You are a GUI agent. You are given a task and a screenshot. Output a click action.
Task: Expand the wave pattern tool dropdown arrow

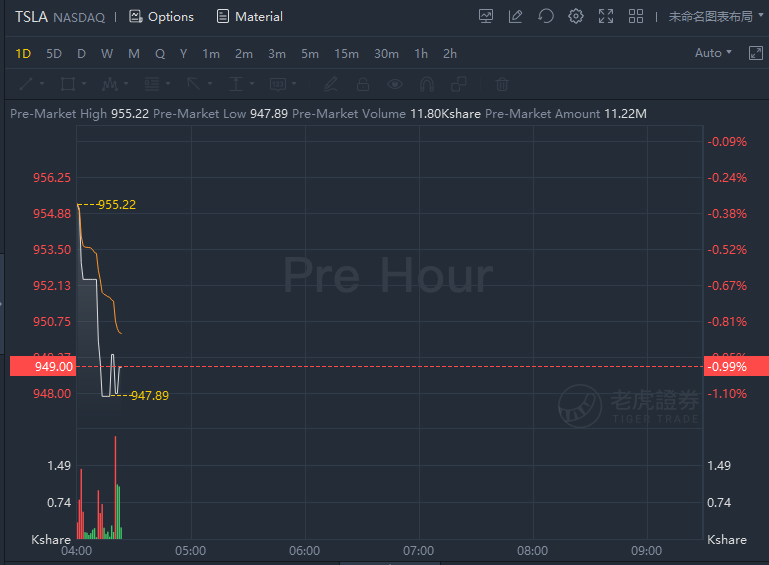(126, 84)
